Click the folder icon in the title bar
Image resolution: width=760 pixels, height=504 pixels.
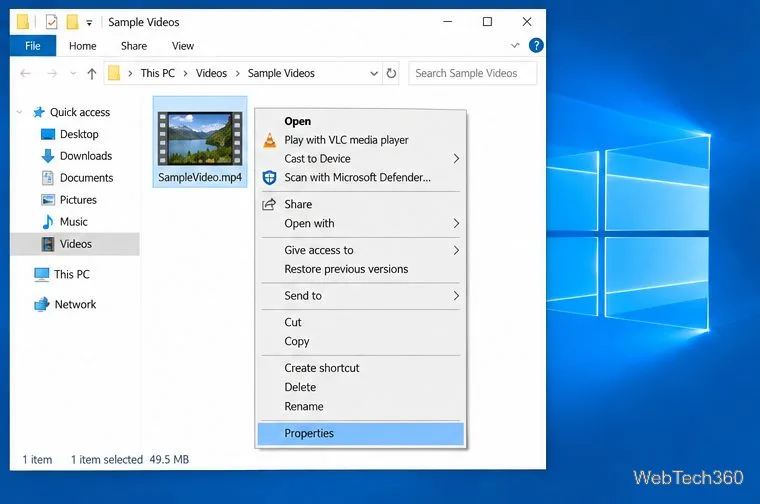(23, 22)
